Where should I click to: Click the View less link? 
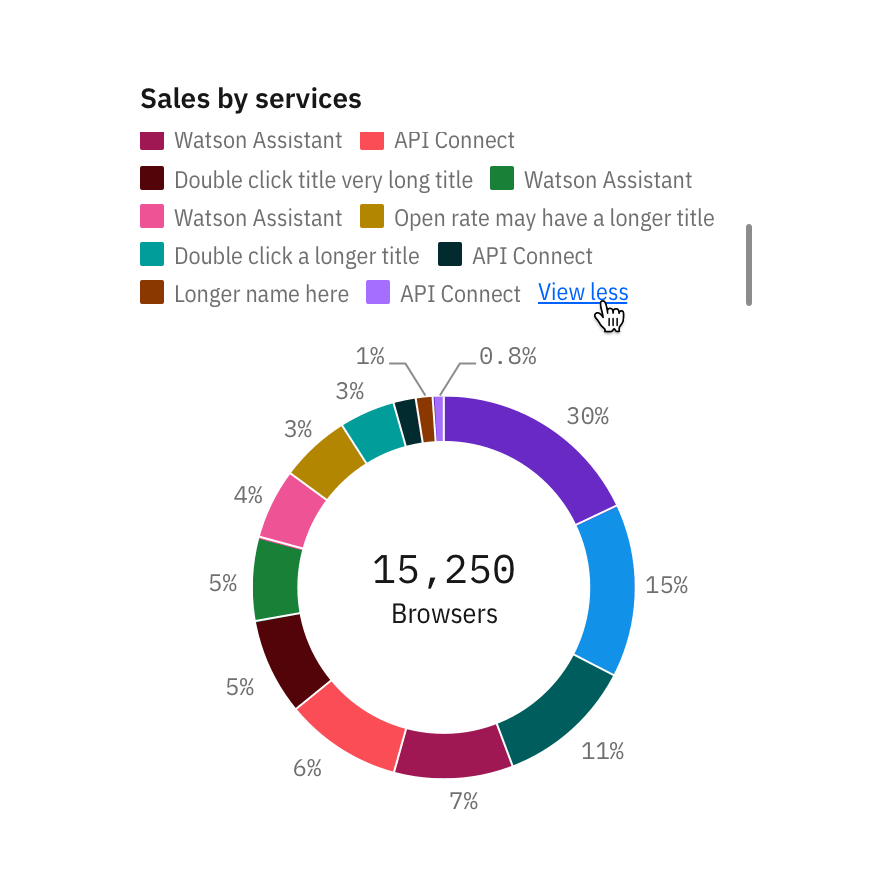point(582,293)
